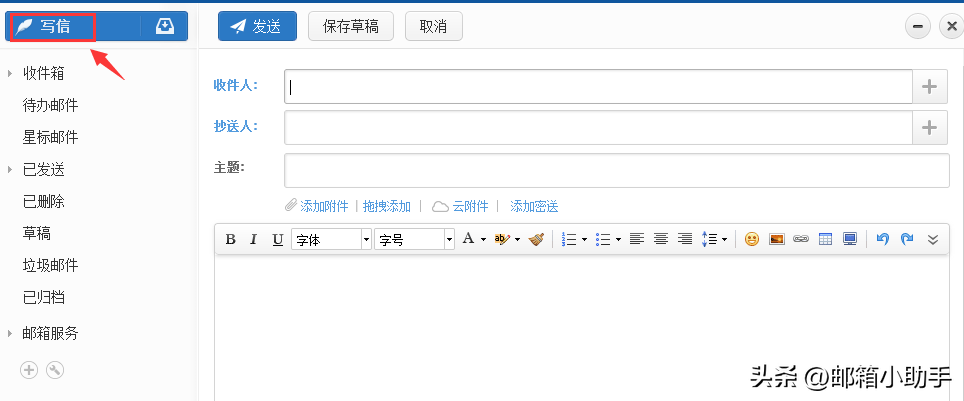Expand the 收件箱 folder tree
This screenshot has width=964, height=401.
[x=10, y=73]
